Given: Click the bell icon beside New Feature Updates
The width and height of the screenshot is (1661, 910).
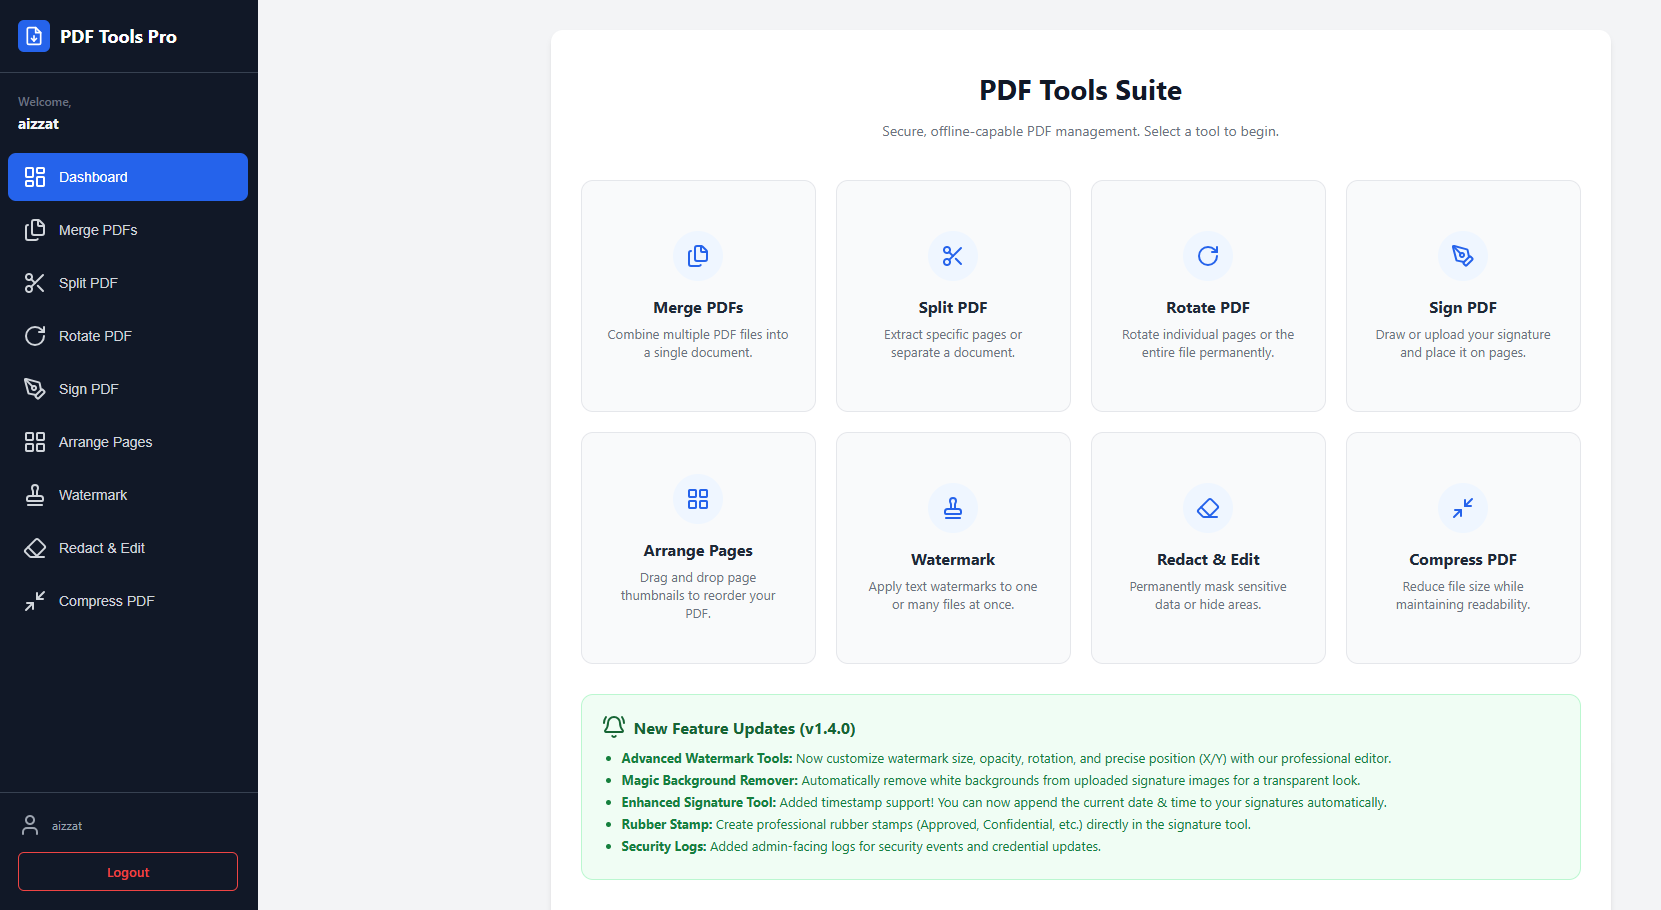Looking at the screenshot, I should (x=613, y=726).
